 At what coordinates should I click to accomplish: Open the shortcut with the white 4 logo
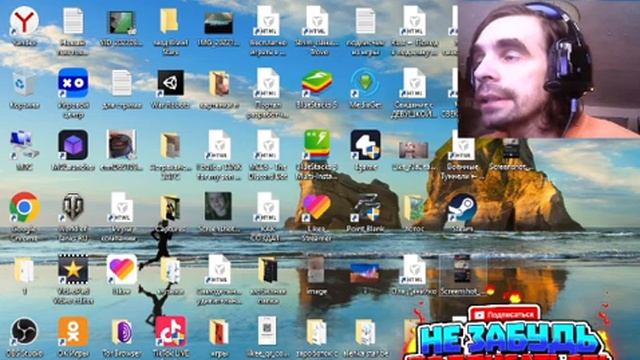click(x=365, y=145)
